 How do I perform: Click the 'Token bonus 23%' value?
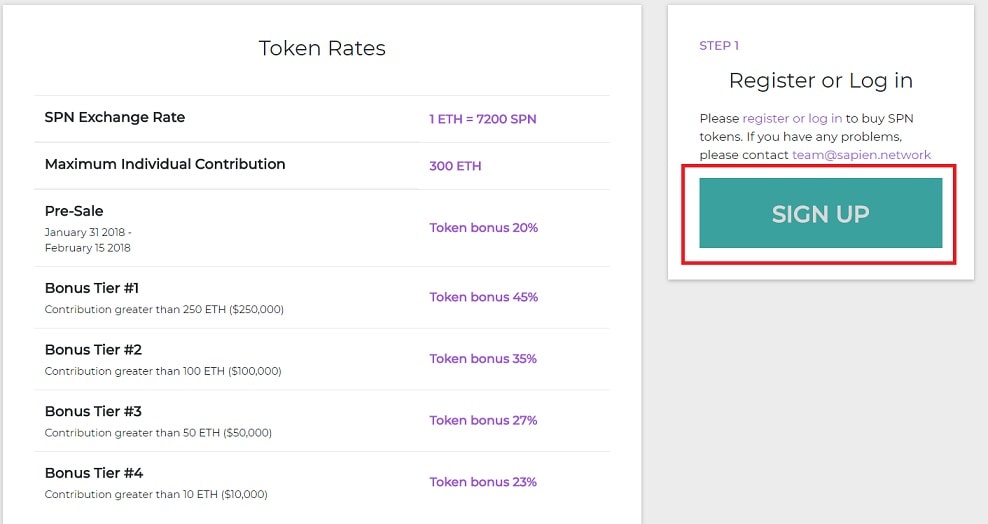click(x=483, y=482)
